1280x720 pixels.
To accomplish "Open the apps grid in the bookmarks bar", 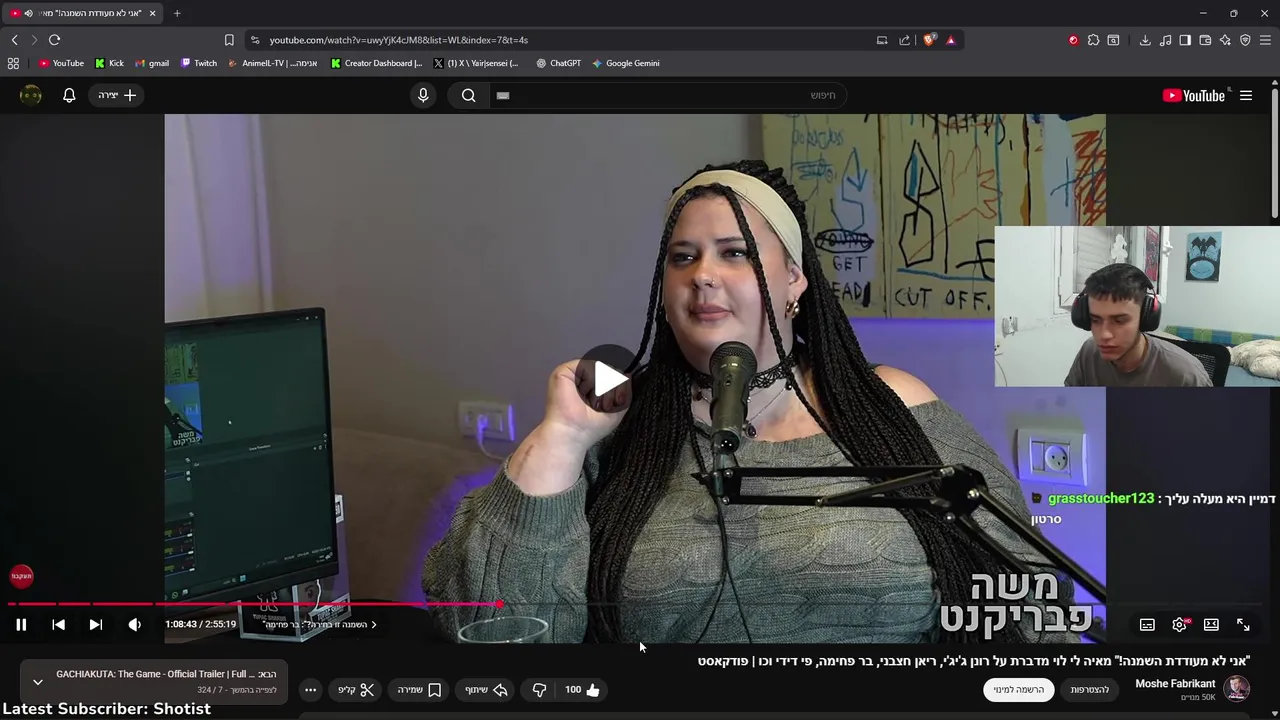I will click(13, 63).
